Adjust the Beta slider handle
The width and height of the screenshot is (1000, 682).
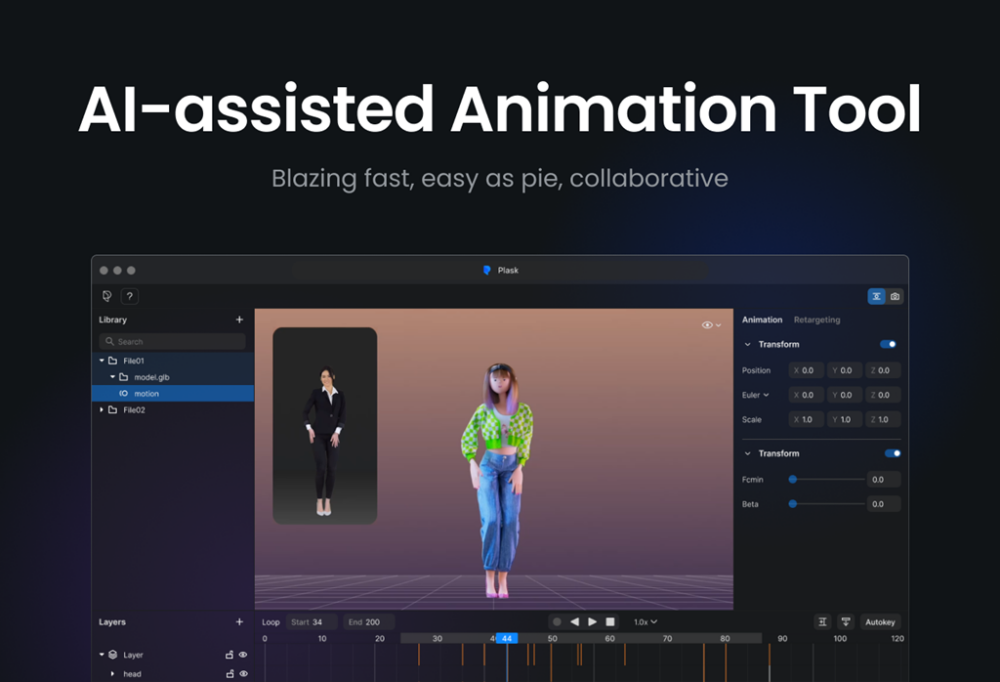[793, 504]
